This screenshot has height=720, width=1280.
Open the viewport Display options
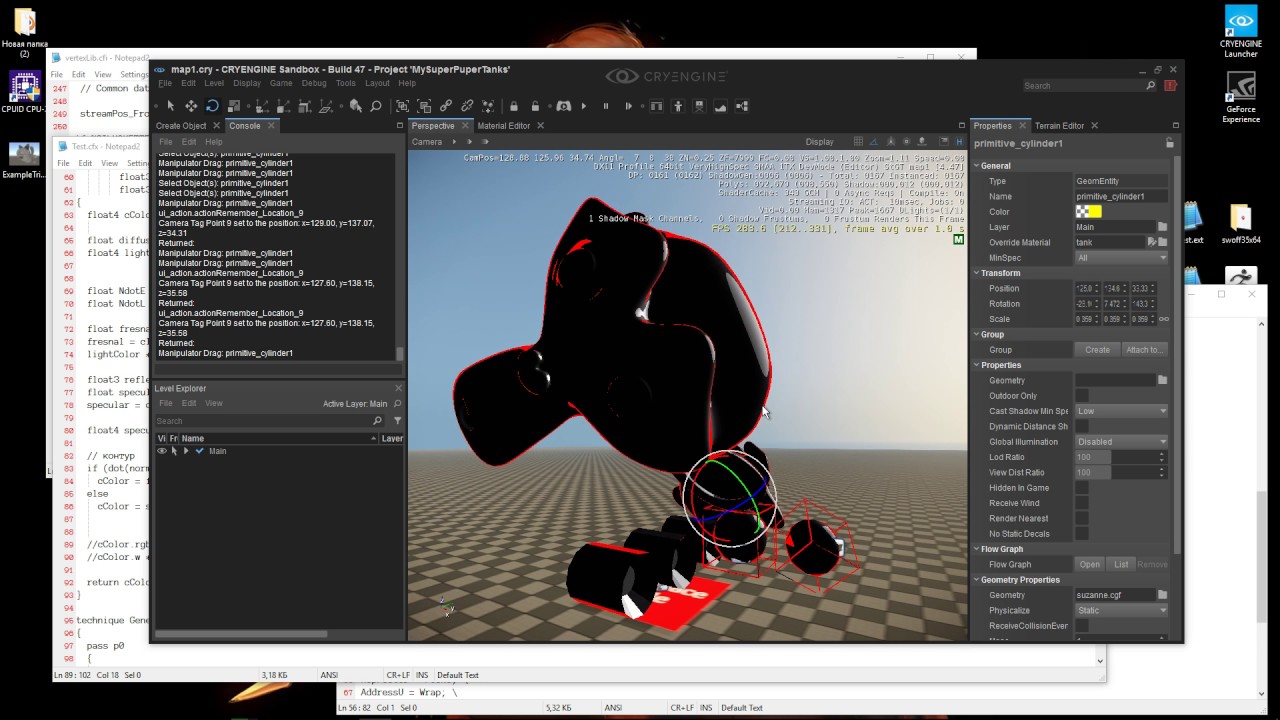819,142
